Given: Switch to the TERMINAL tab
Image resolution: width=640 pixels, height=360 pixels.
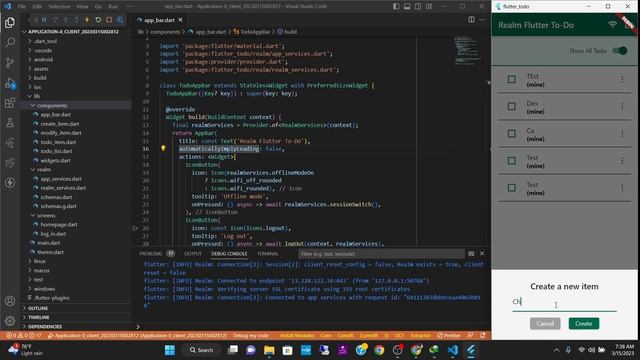Looking at the screenshot, I should point(268,253).
